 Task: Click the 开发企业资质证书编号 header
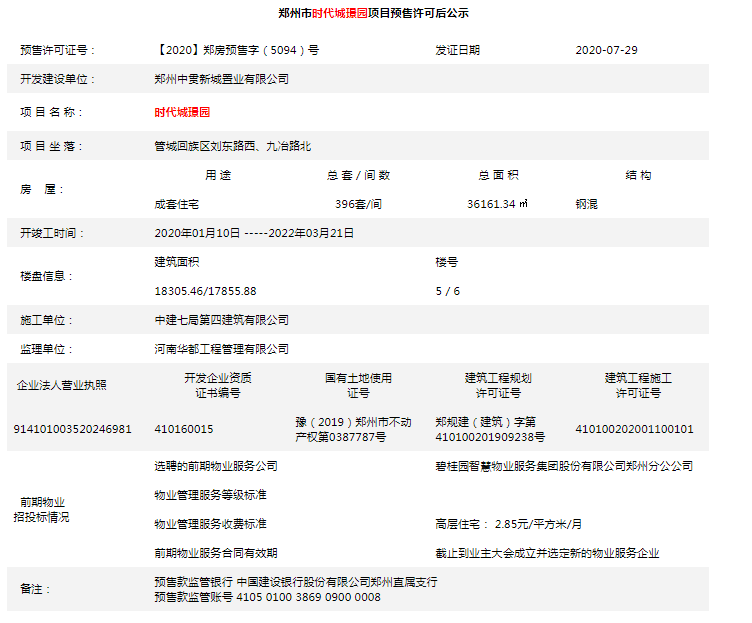pyautogui.click(x=218, y=386)
